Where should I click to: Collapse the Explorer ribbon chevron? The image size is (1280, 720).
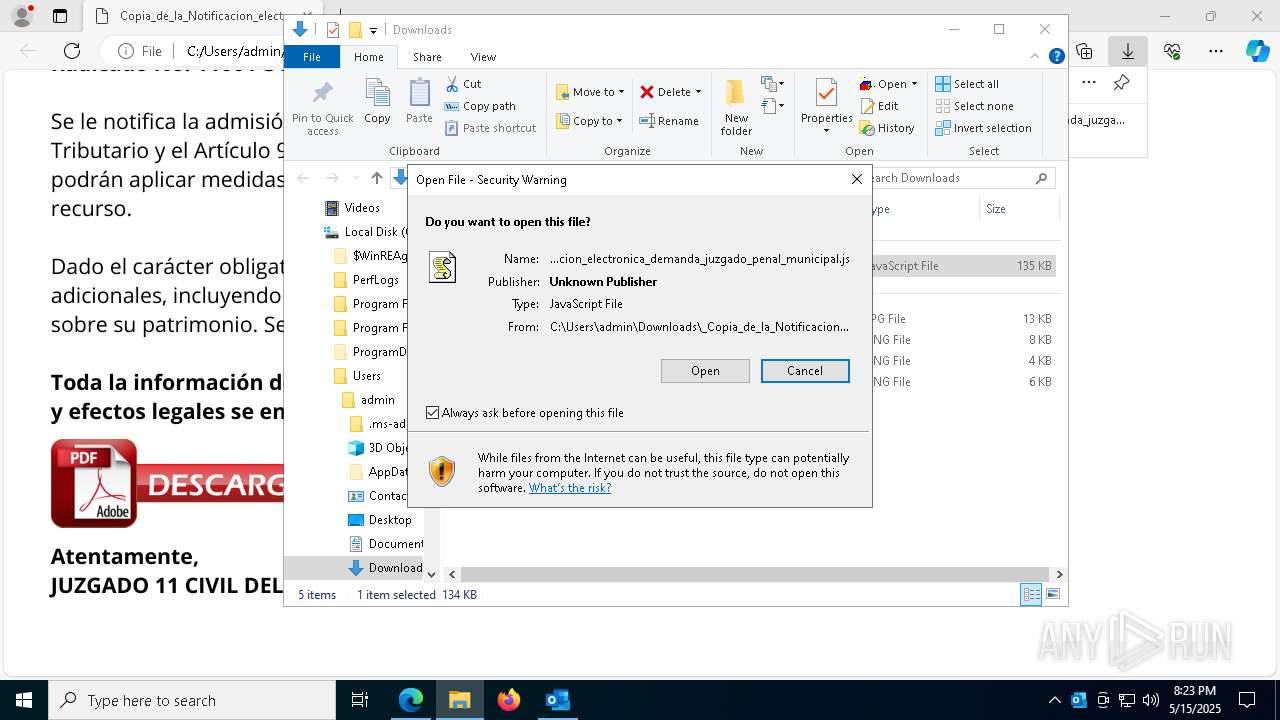click(x=1036, y=57)
